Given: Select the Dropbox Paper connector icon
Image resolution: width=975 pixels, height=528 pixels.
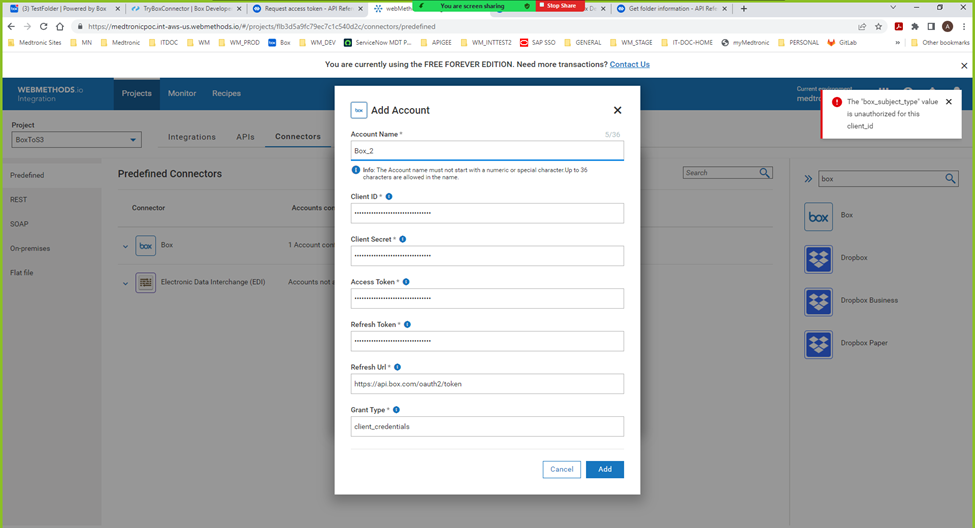Looking at the screenshot, I should [x=818, y=345].
